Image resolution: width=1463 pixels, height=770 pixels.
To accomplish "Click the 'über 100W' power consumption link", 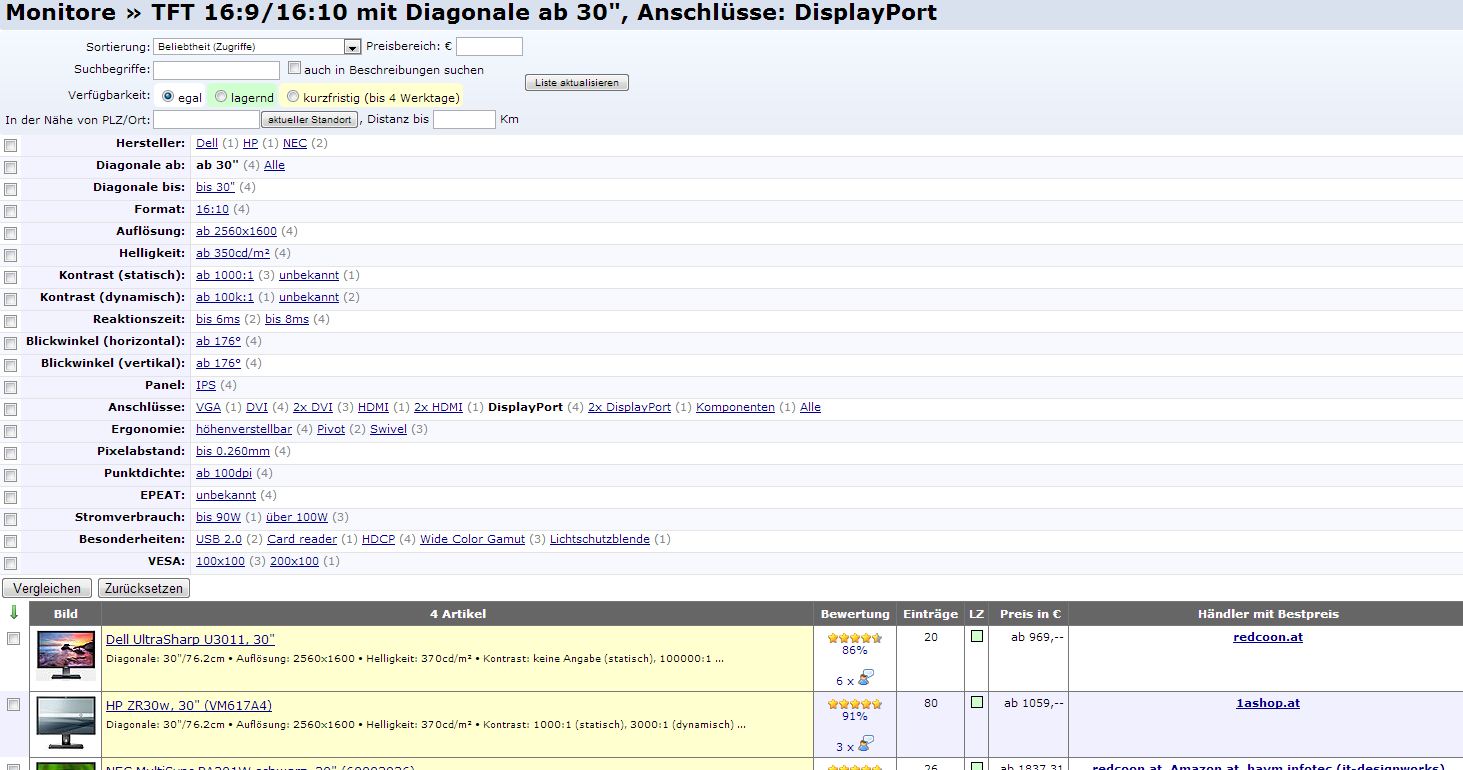I will point(297,517).
